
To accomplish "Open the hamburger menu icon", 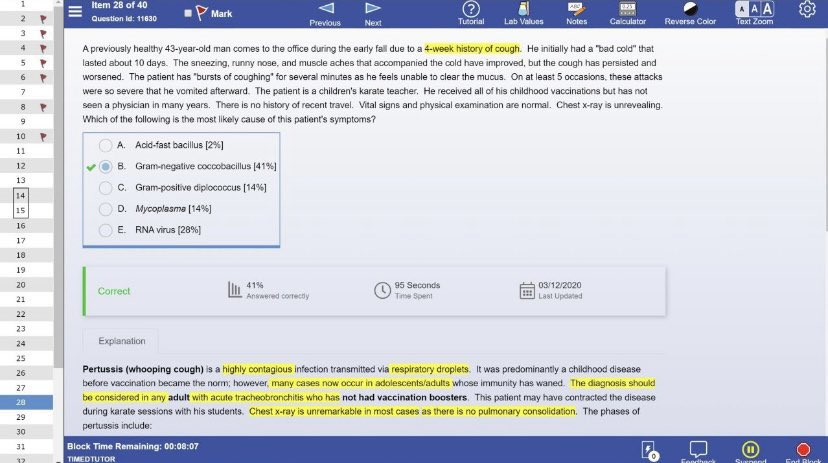I will pos(76,12).
